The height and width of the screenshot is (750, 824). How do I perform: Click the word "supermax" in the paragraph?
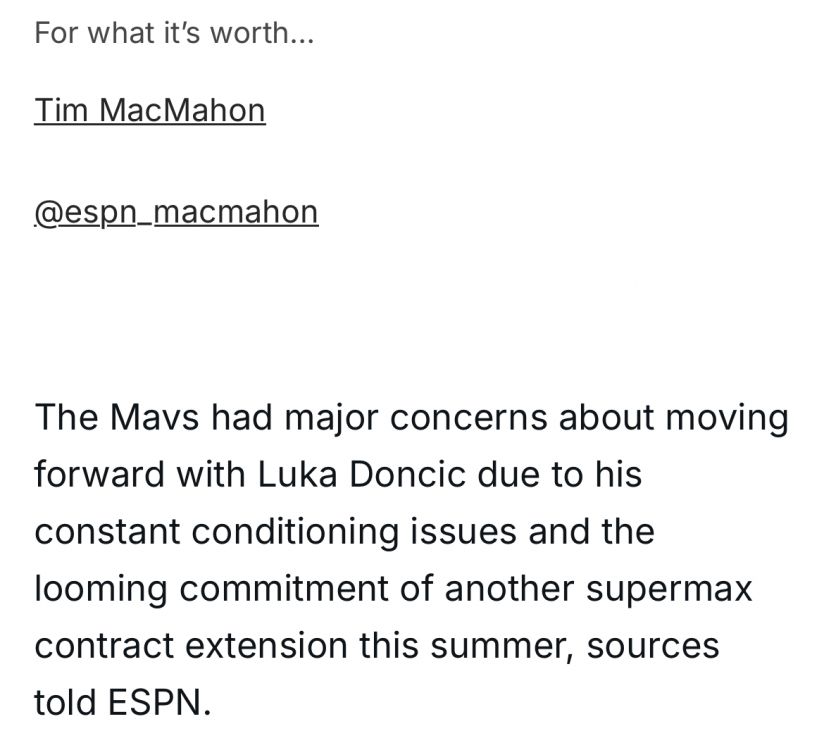point(669,589)
